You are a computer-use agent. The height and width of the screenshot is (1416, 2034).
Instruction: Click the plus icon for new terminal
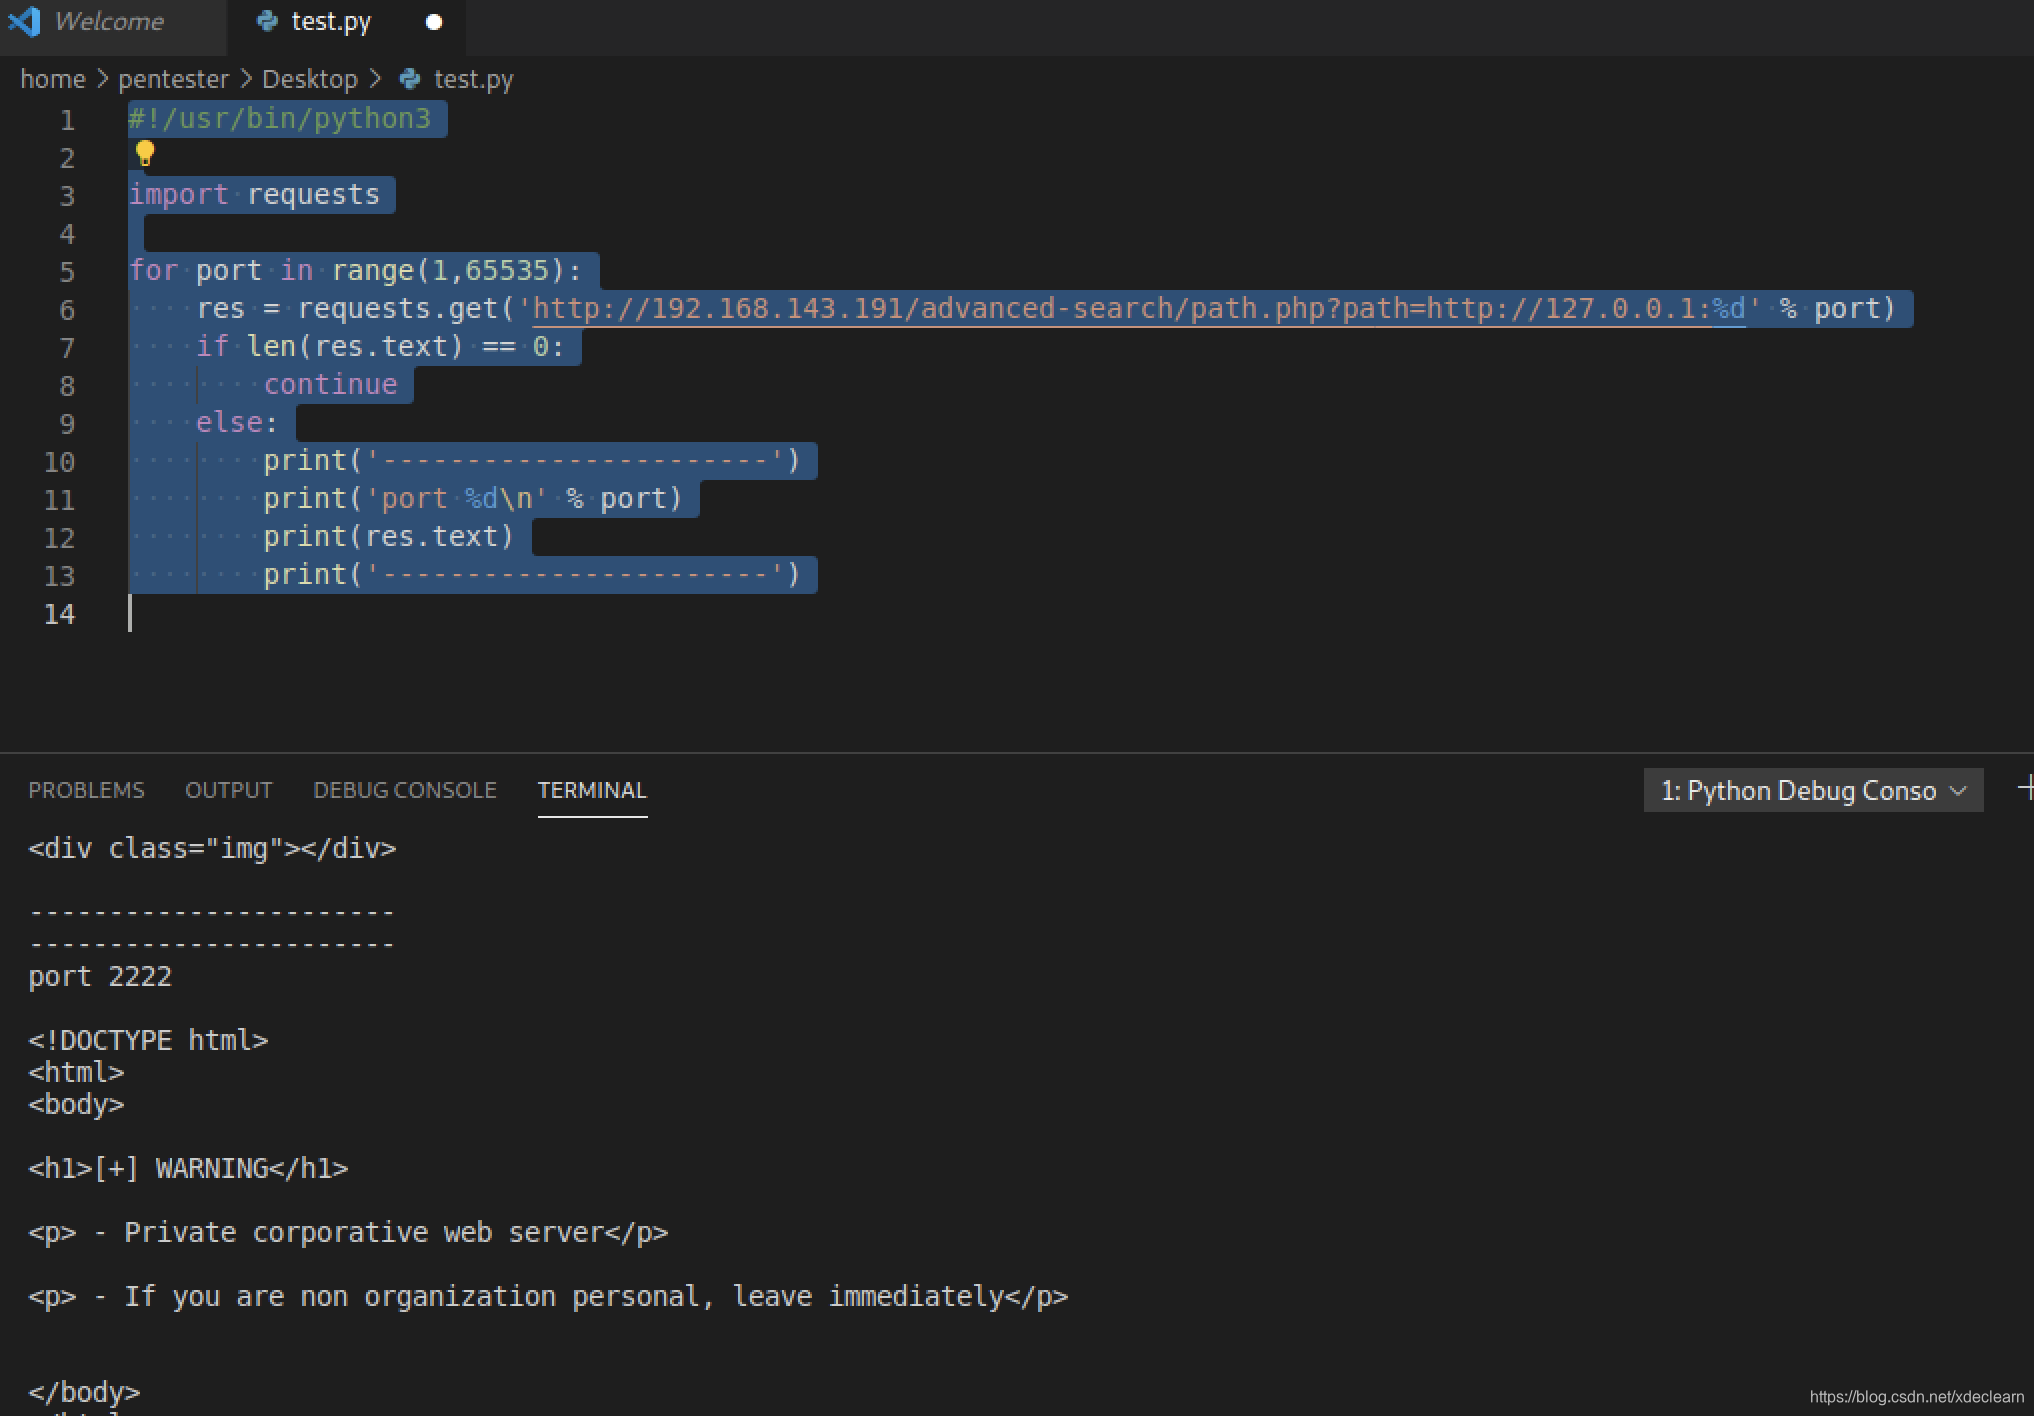(2025, 789)
